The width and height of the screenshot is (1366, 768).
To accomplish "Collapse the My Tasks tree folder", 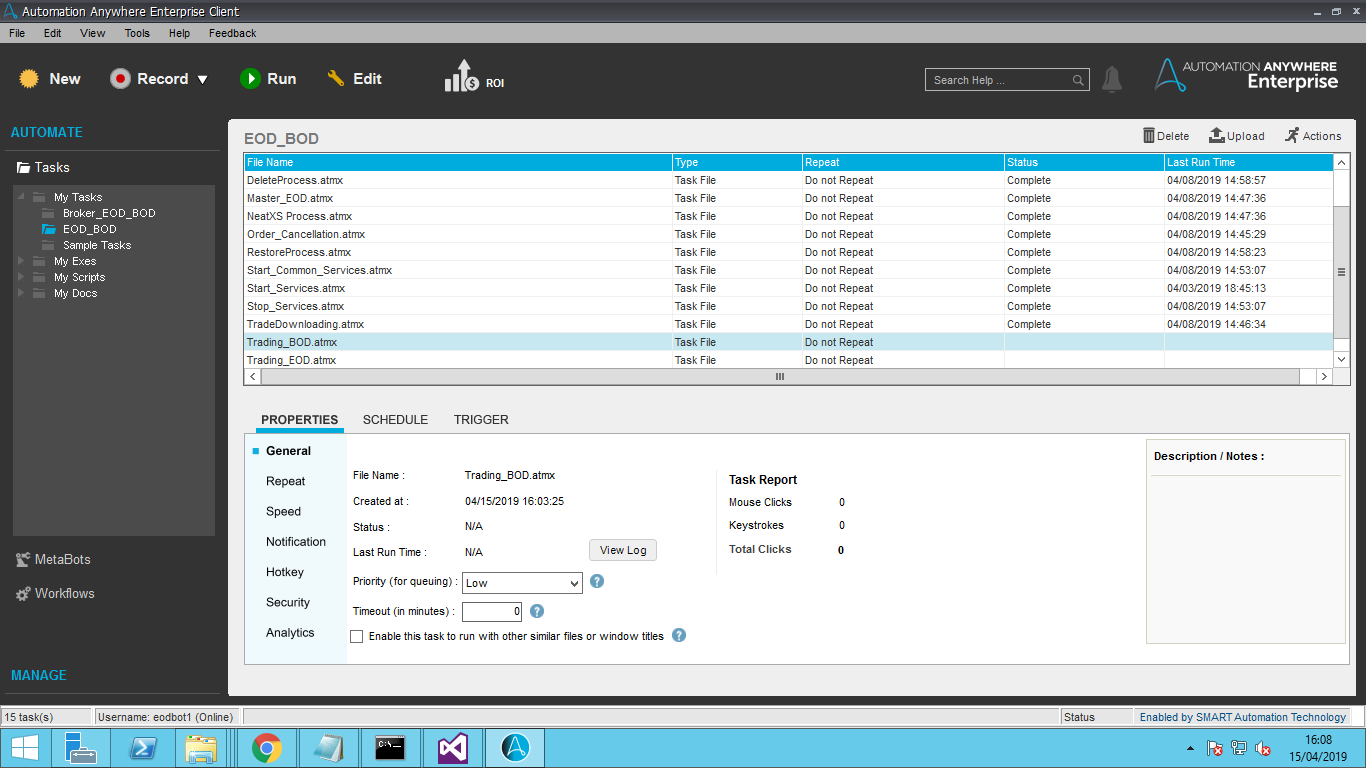I will [22, 197].
